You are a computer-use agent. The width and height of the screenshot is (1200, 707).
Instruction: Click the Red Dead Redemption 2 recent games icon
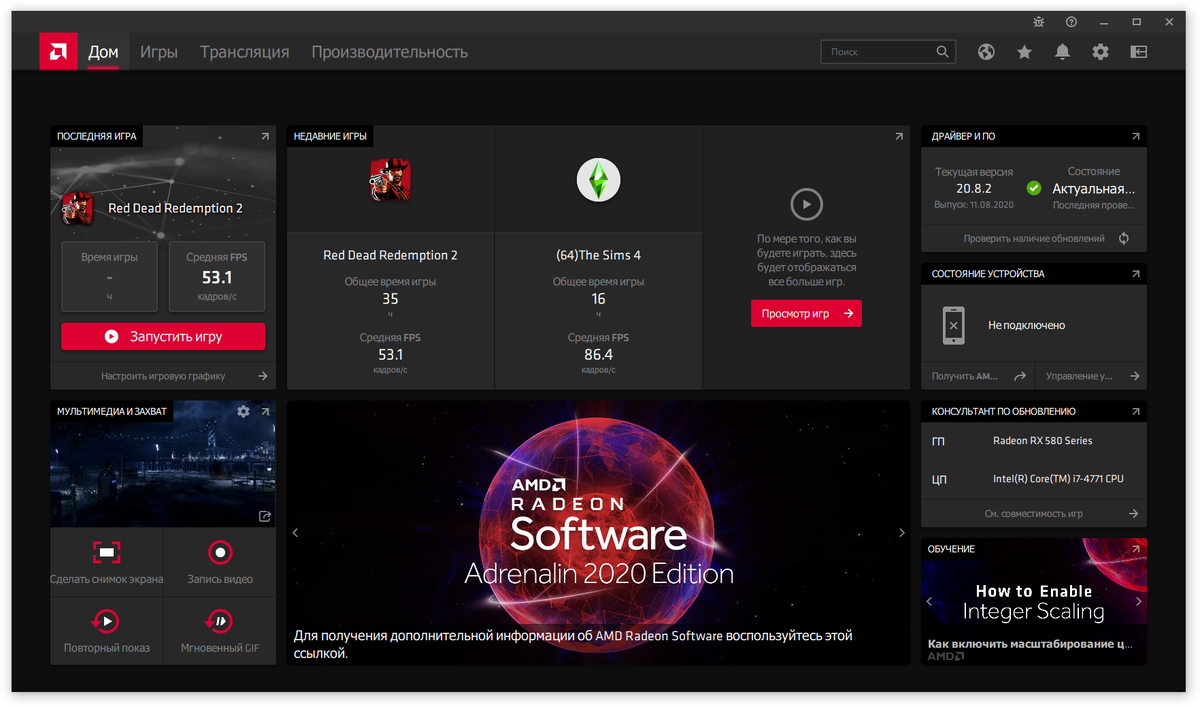coord(390,180)
